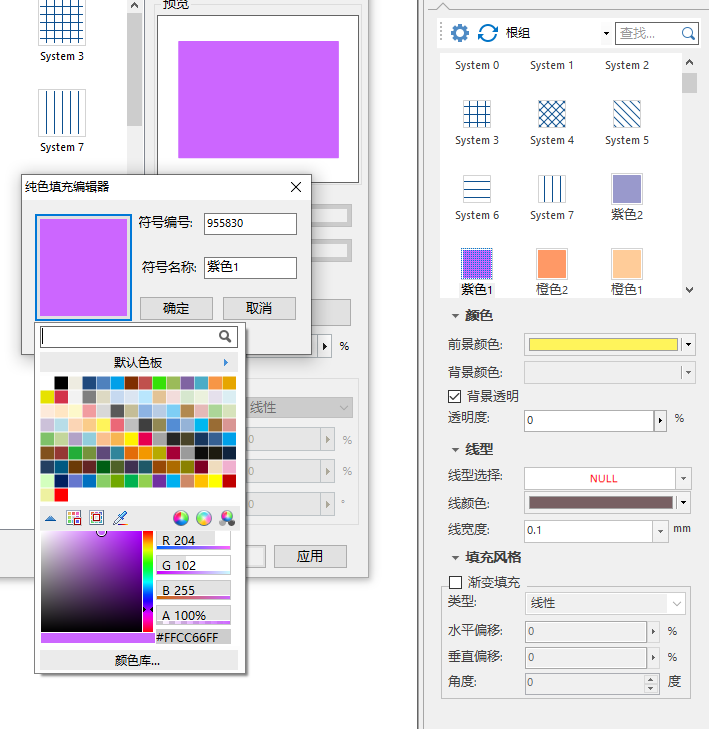
Task: Collapse the 颜色 section
Action: tap(456, 316)
